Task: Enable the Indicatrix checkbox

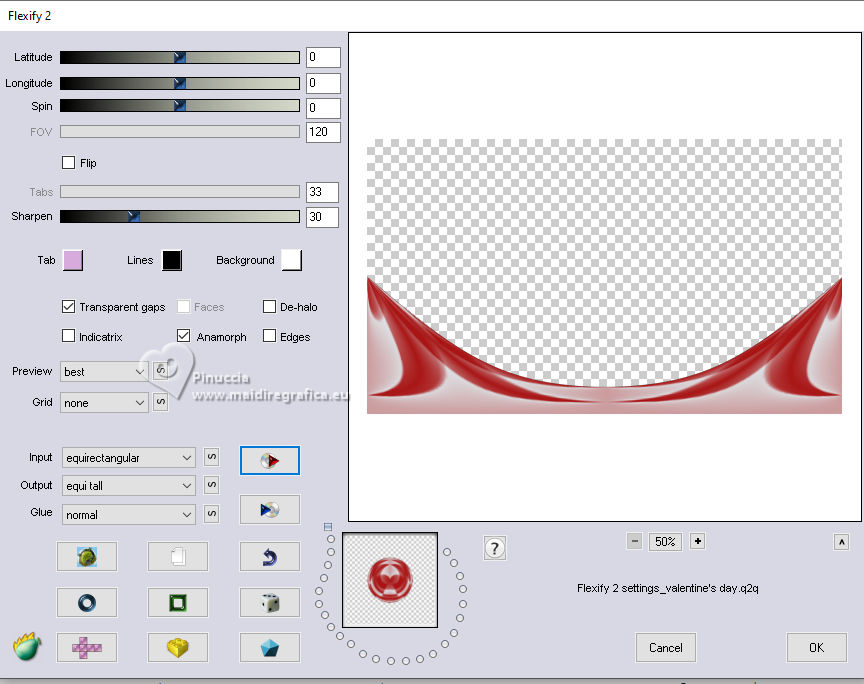Action: pos(68,336)
